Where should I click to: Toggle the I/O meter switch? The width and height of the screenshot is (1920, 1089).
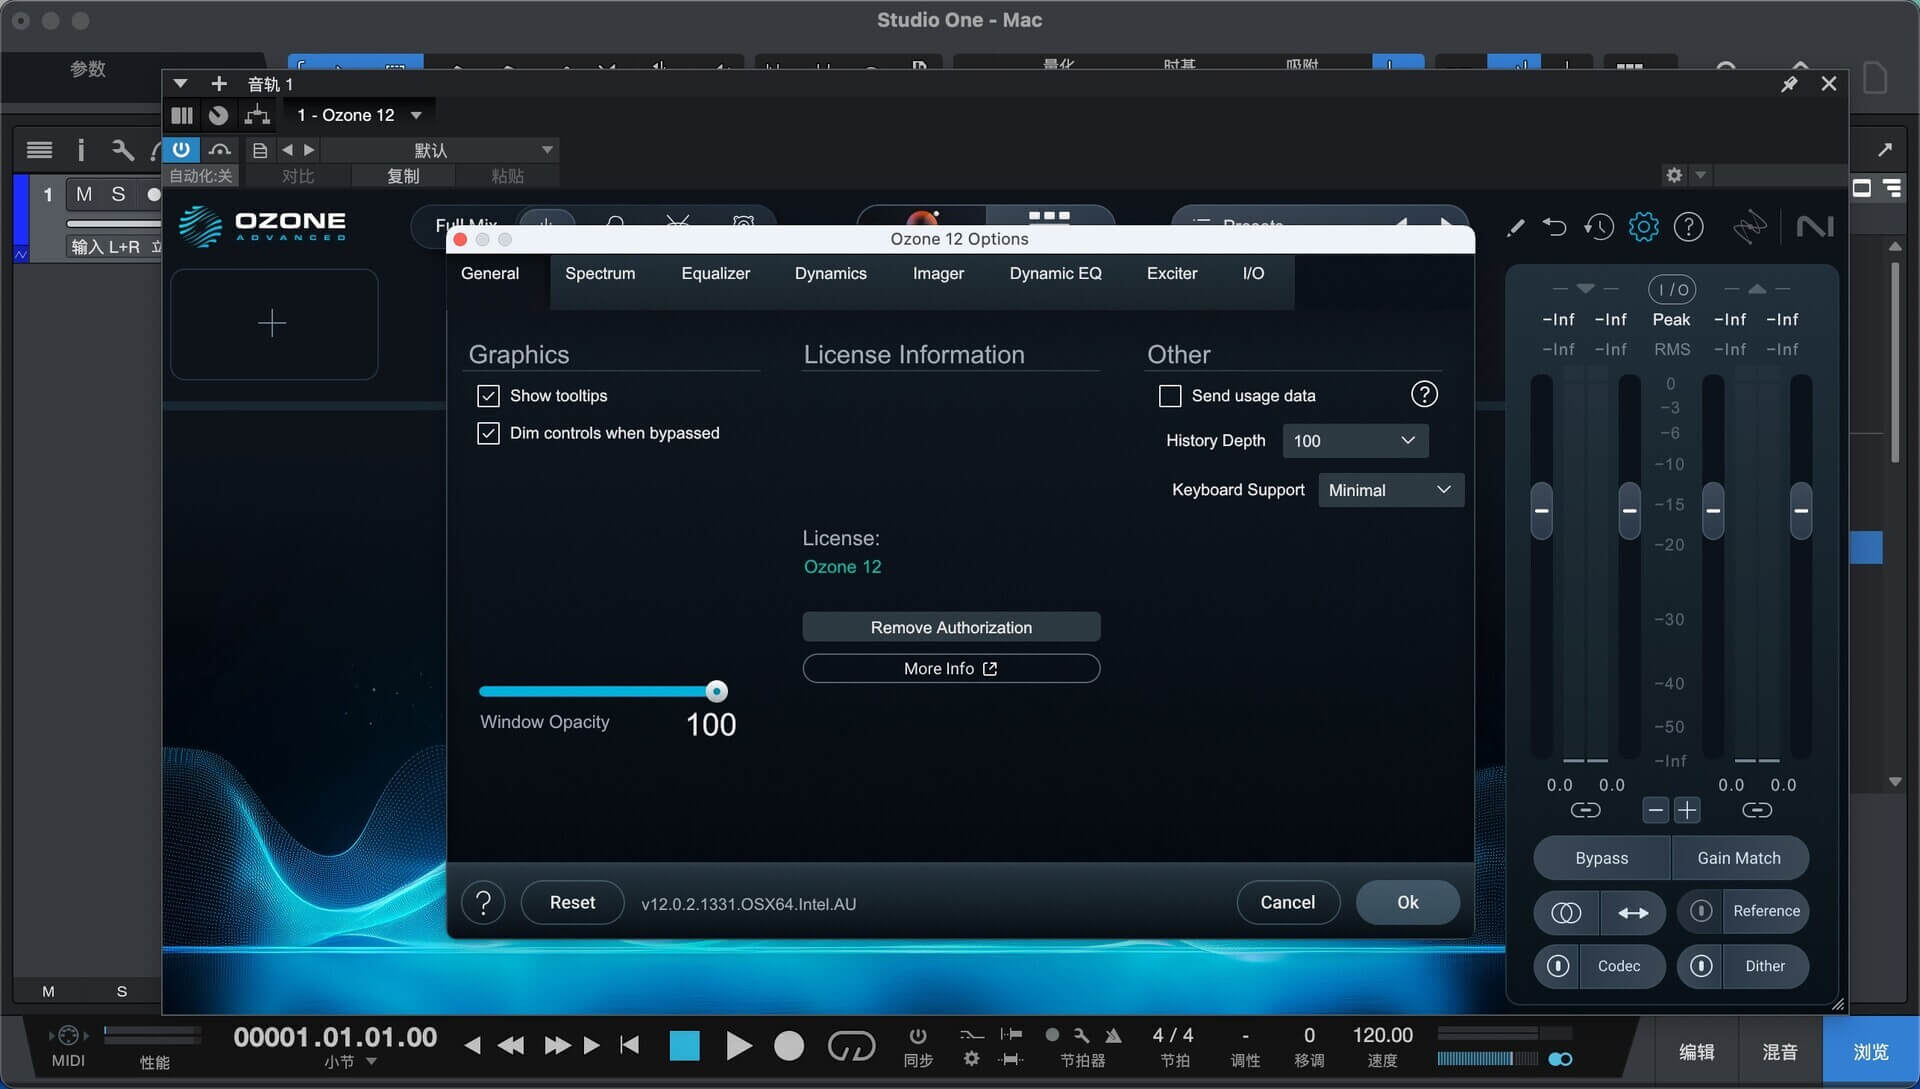pos(1672,290)
